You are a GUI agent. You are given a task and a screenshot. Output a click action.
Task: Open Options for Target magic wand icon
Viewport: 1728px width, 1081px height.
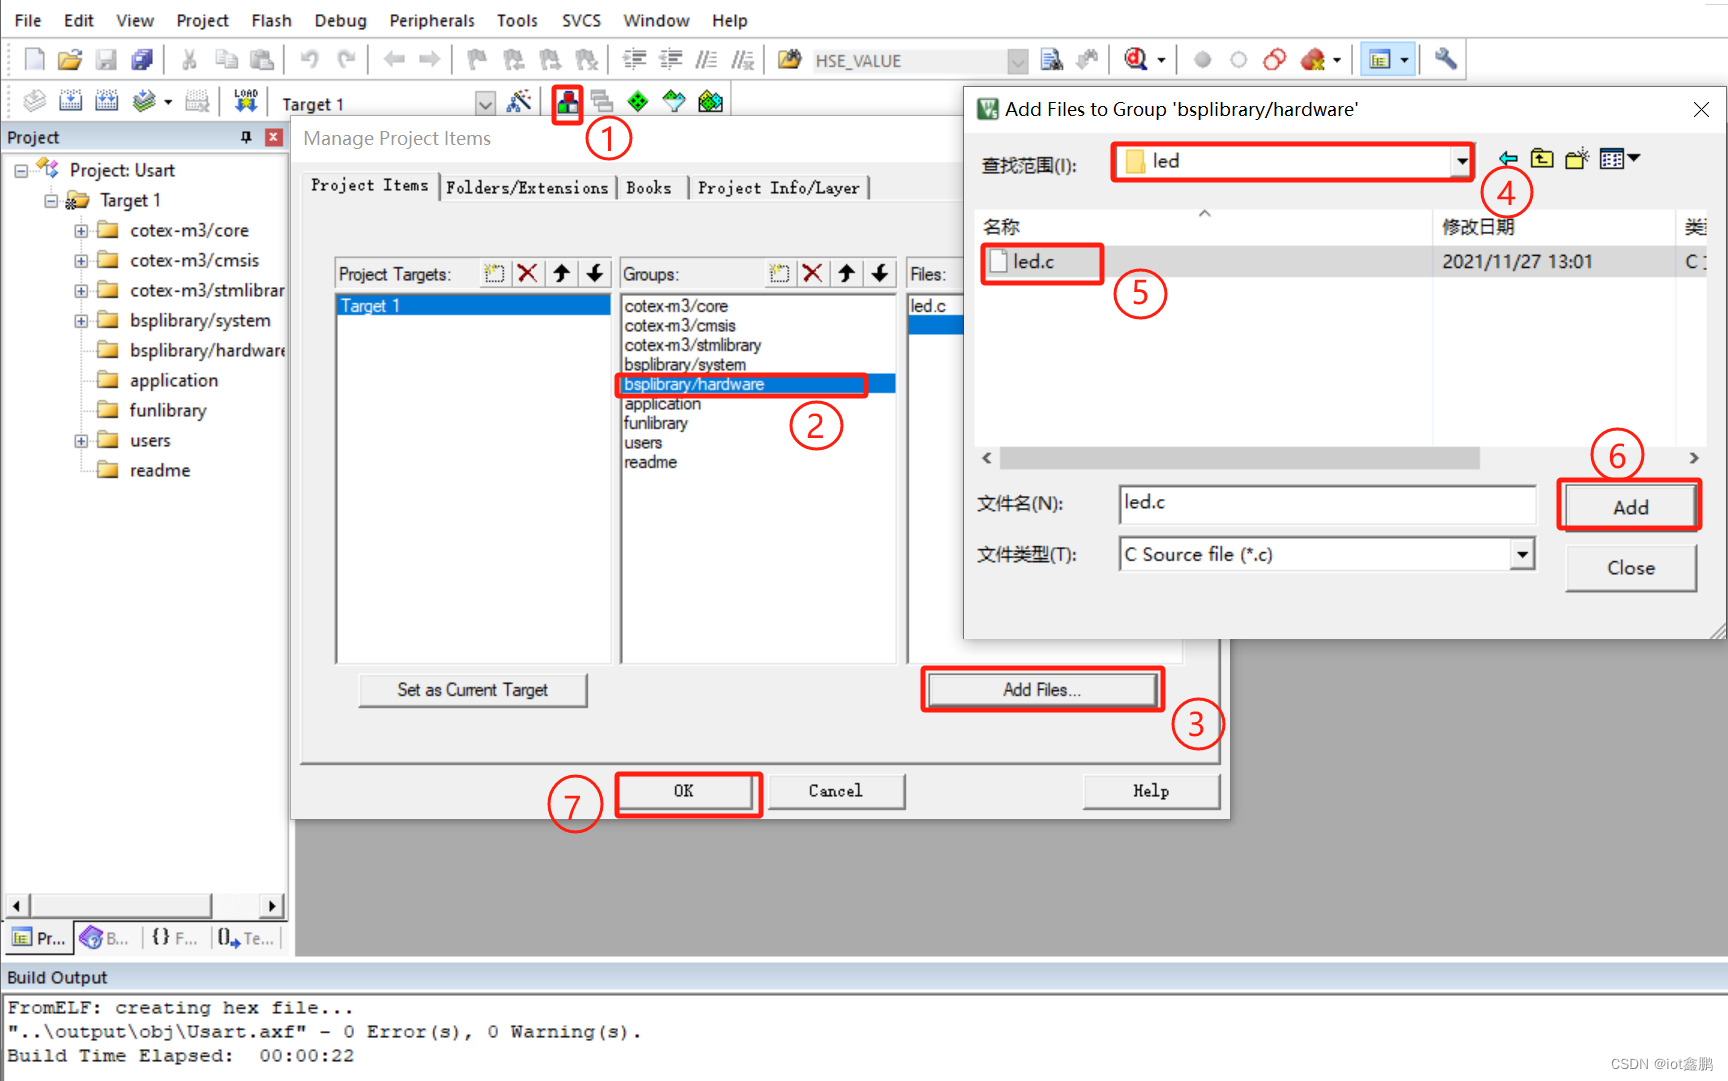519,102
